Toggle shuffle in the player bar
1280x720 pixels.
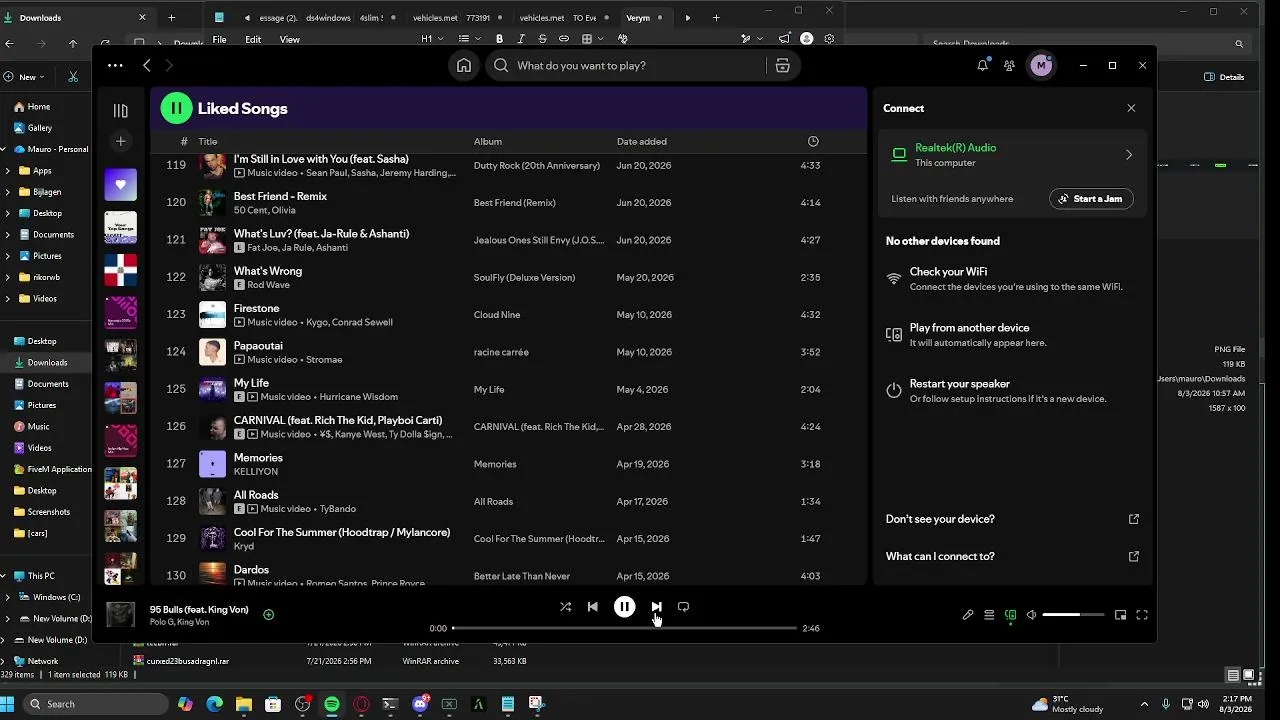pos(565,606)
